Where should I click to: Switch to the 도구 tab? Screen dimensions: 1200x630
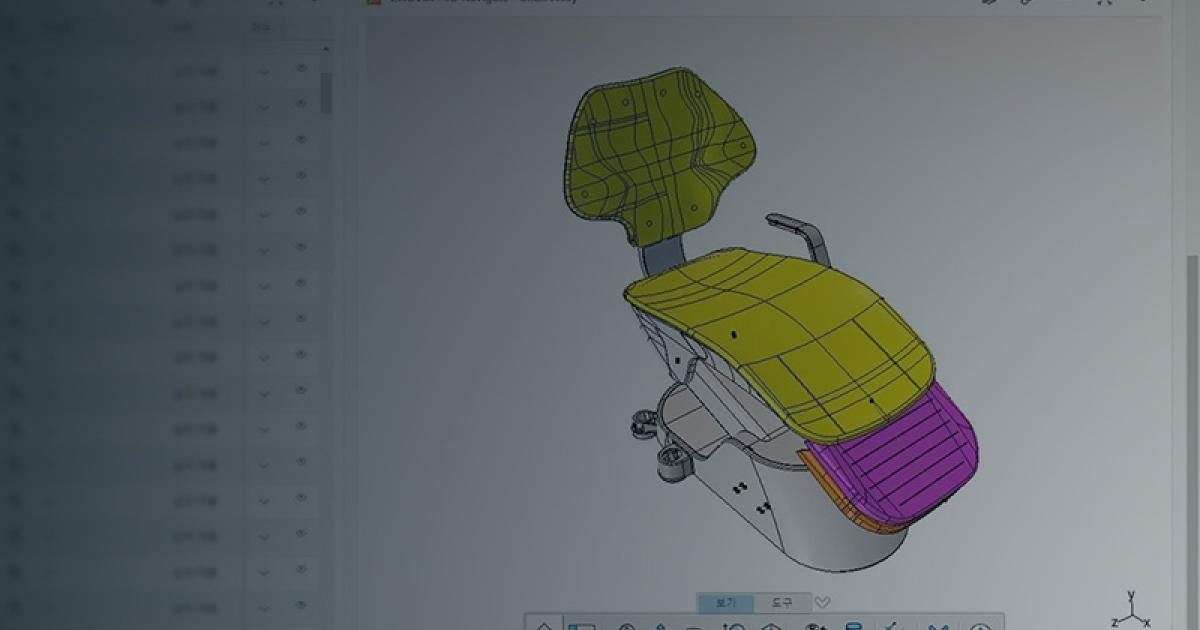783,603
